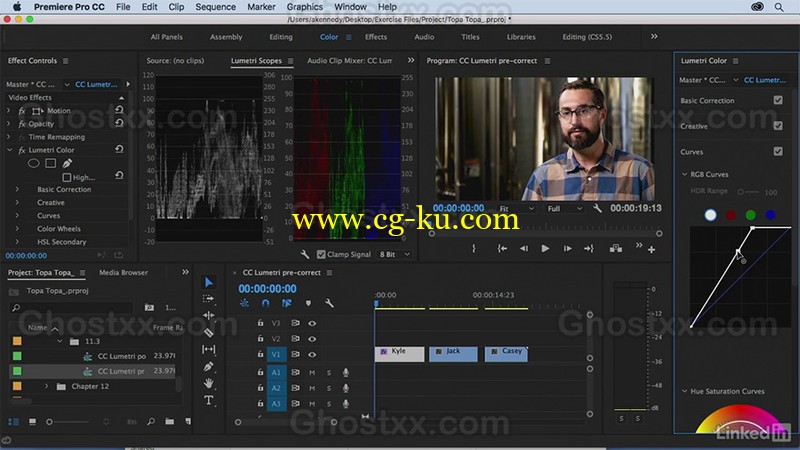
Task: Mute the A1 audio track
Action: pyautogui.click(x=312, y=372)
